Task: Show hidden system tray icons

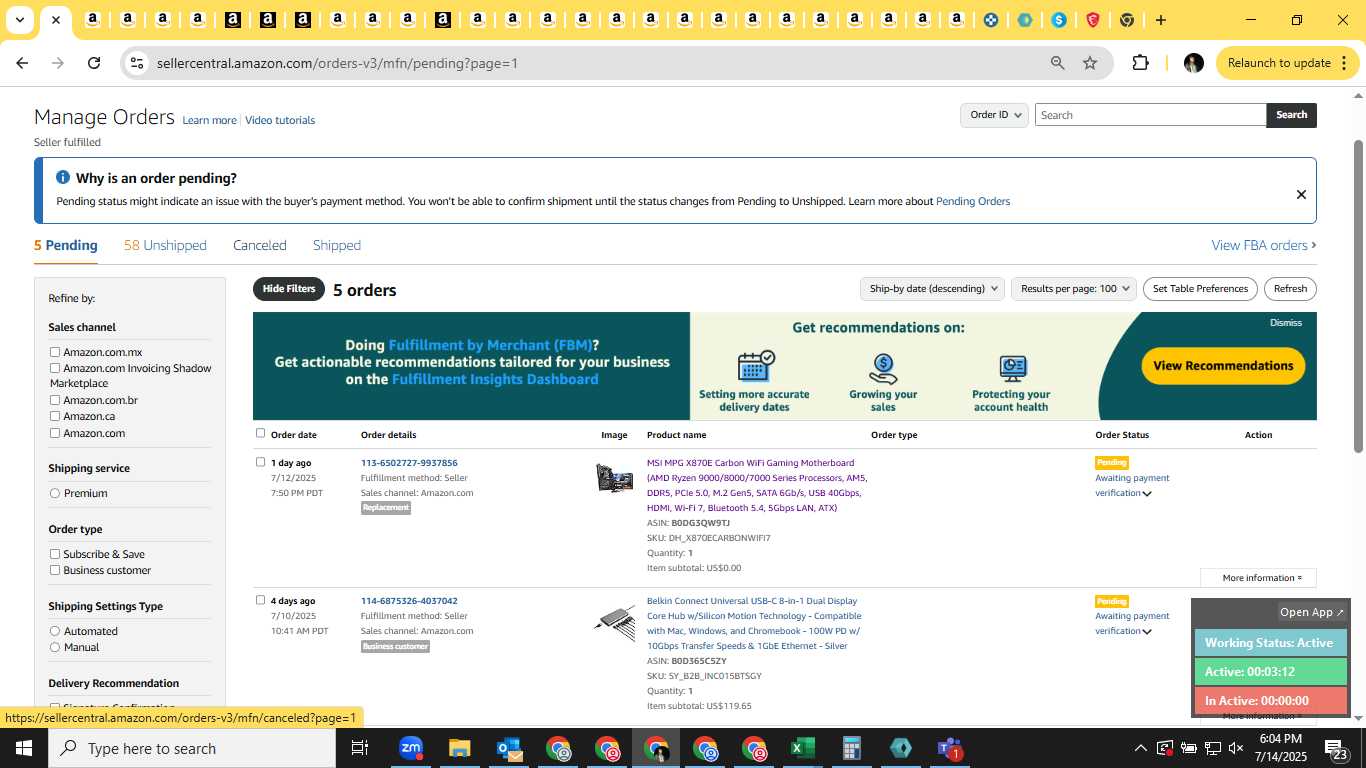Action: [x=1140, y=748]
